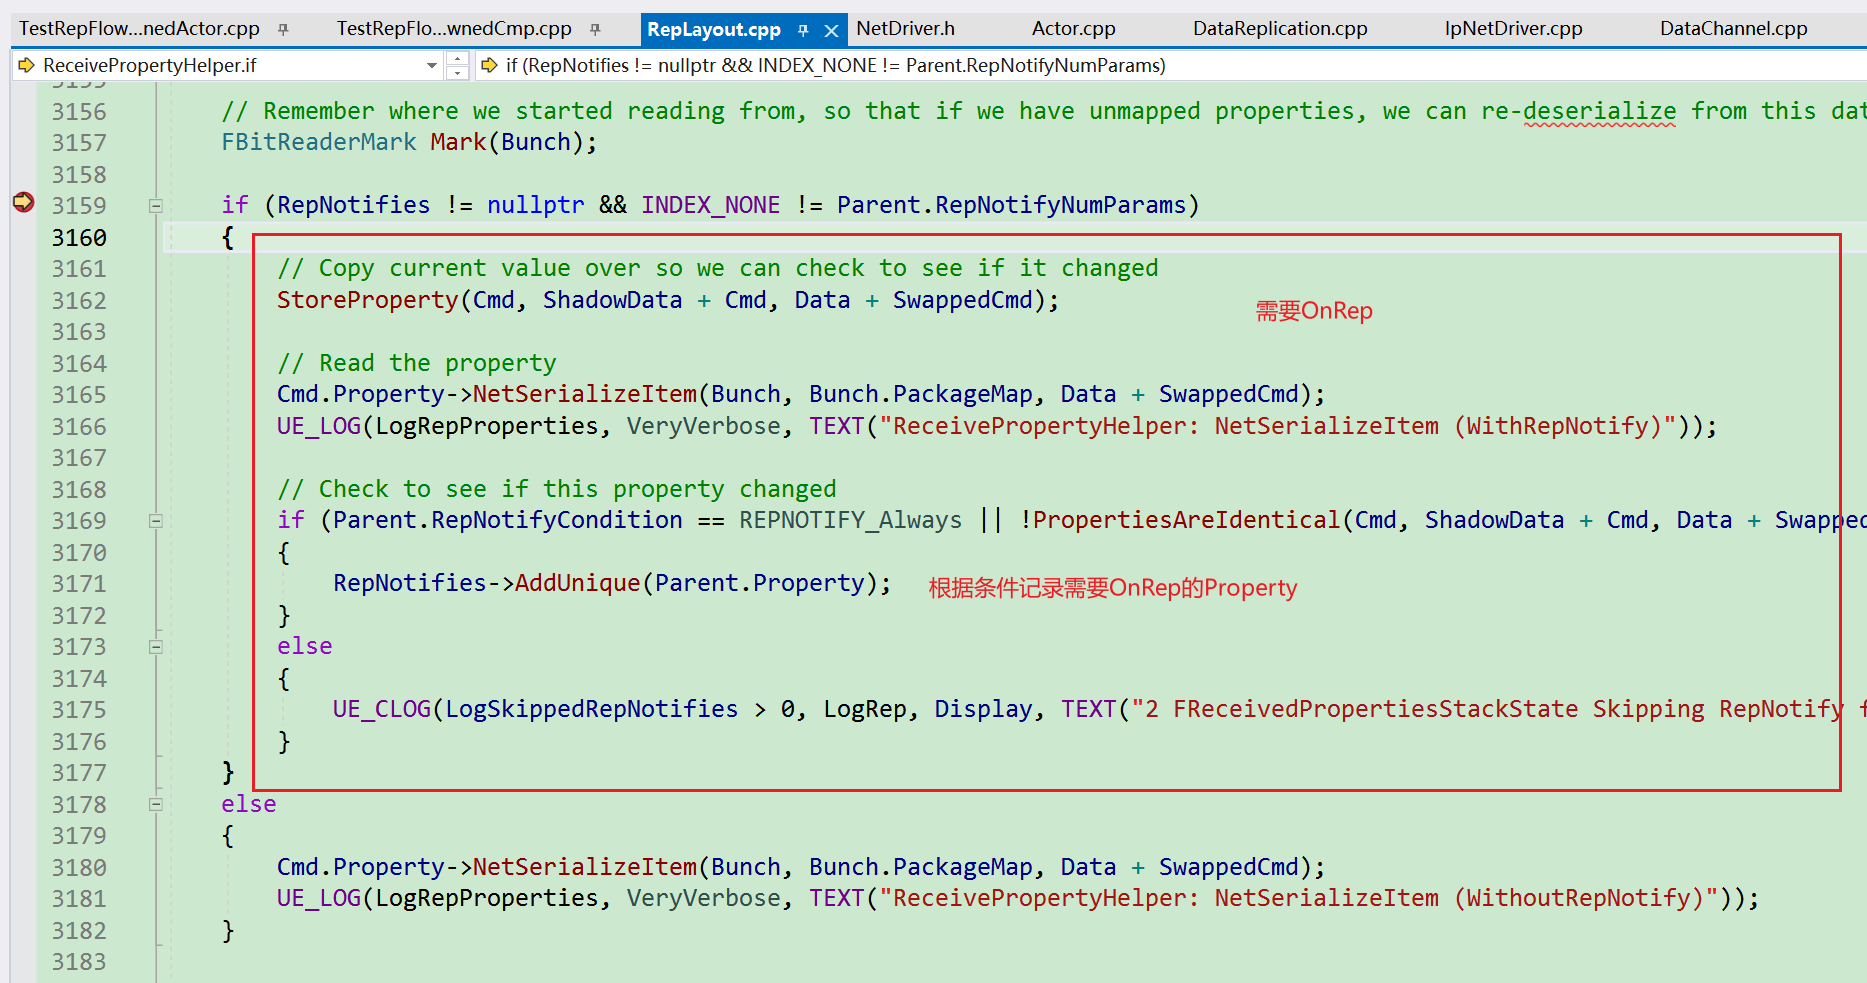Click the navigation bar stepper up arrow
Viewport: 1867px width, 983px height.
tap(458, 59)
